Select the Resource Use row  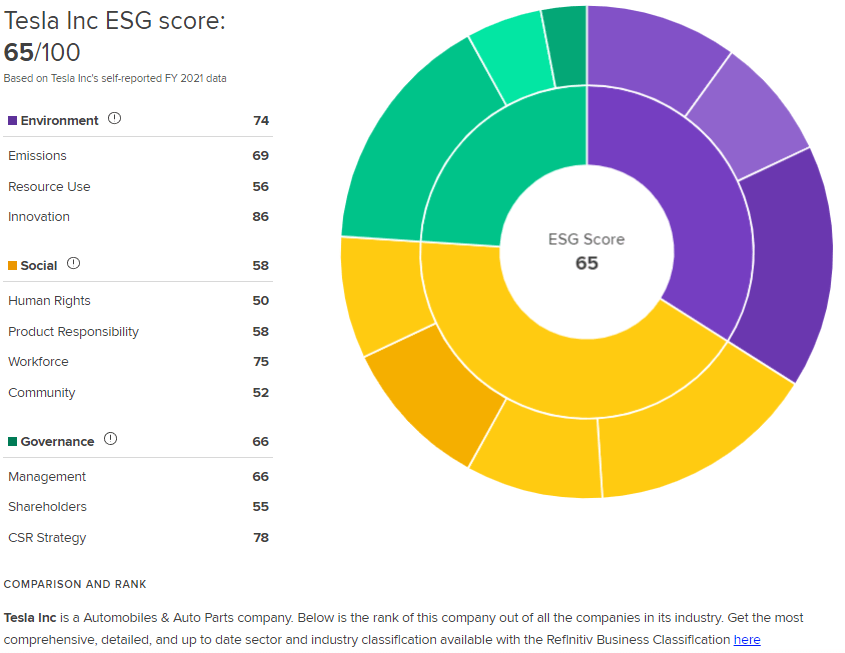click(138, 186)
